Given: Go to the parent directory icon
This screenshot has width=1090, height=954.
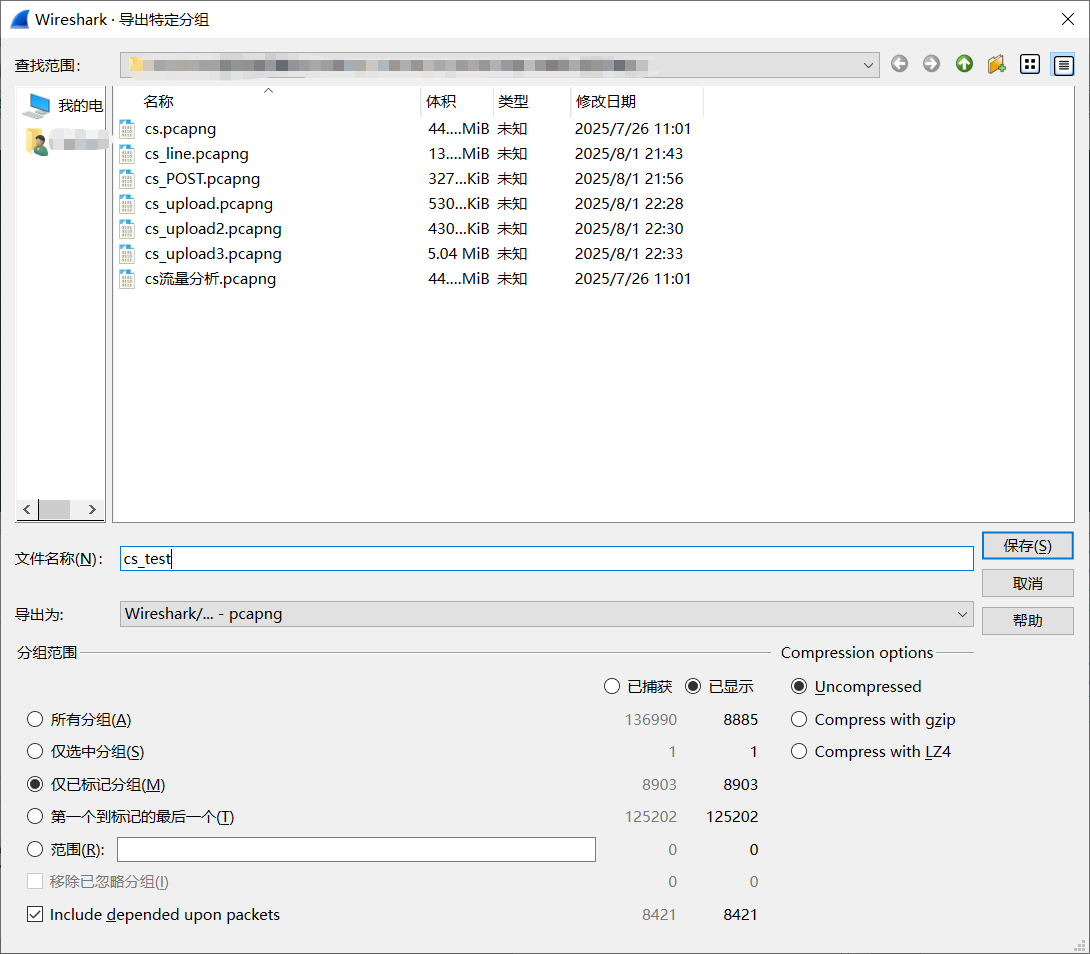Looking at the screenshot, I should pyautogui.click(x=964, y=64).
